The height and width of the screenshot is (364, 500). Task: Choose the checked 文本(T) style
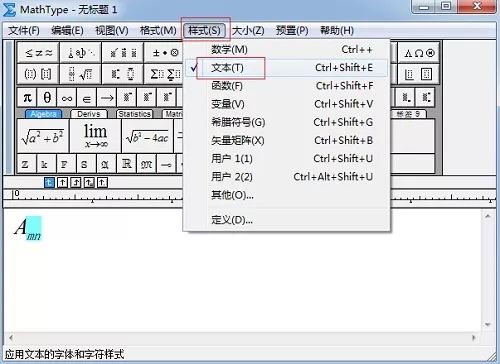[287, 68]
